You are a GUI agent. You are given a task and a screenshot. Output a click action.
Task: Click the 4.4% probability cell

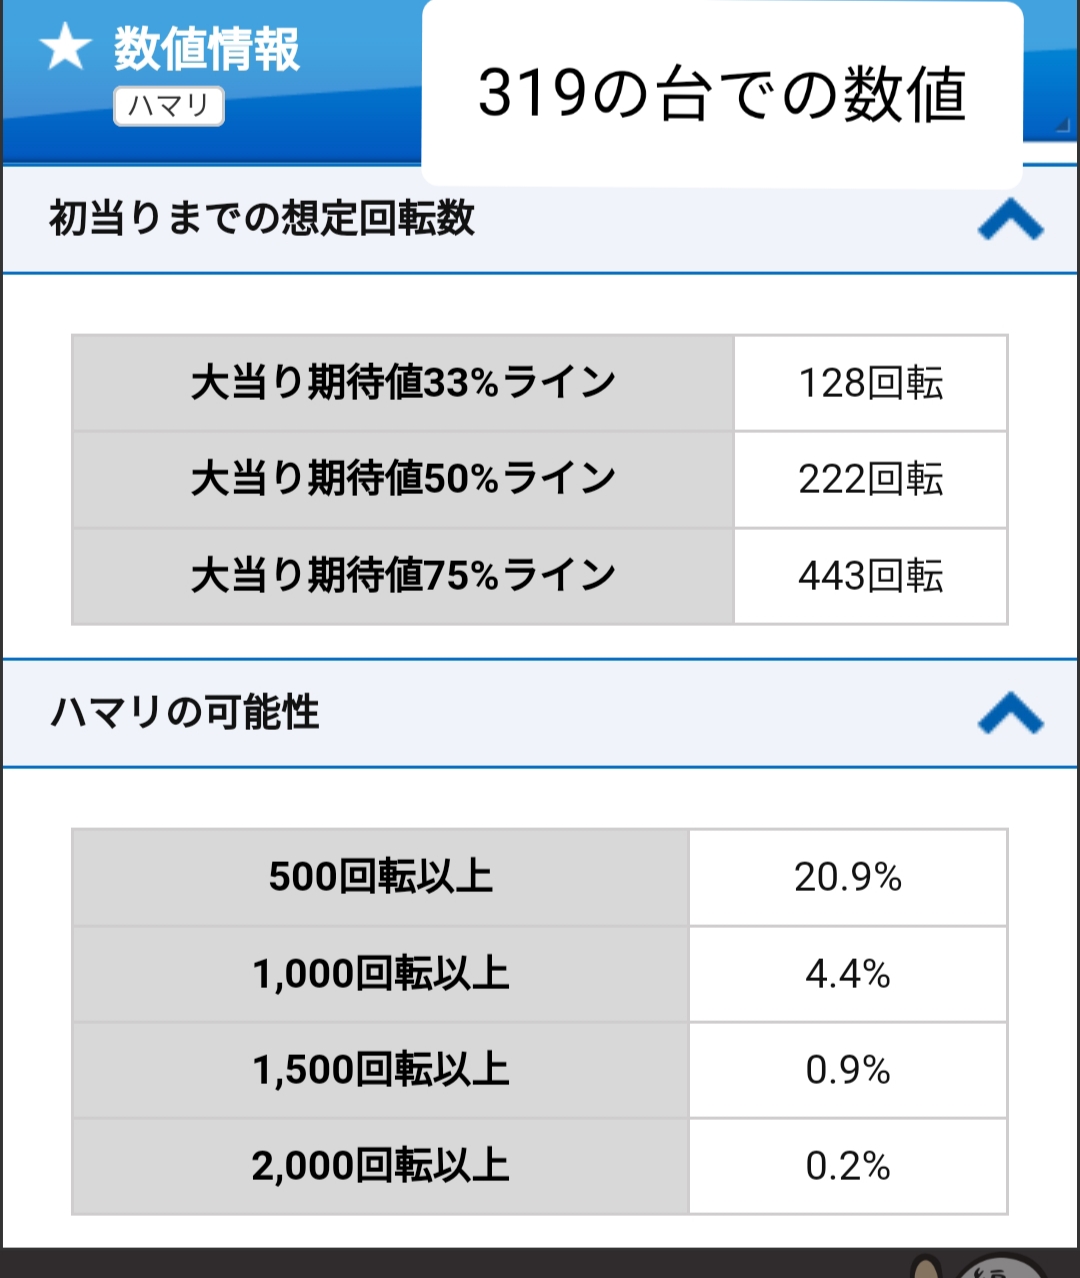[848, 974]
